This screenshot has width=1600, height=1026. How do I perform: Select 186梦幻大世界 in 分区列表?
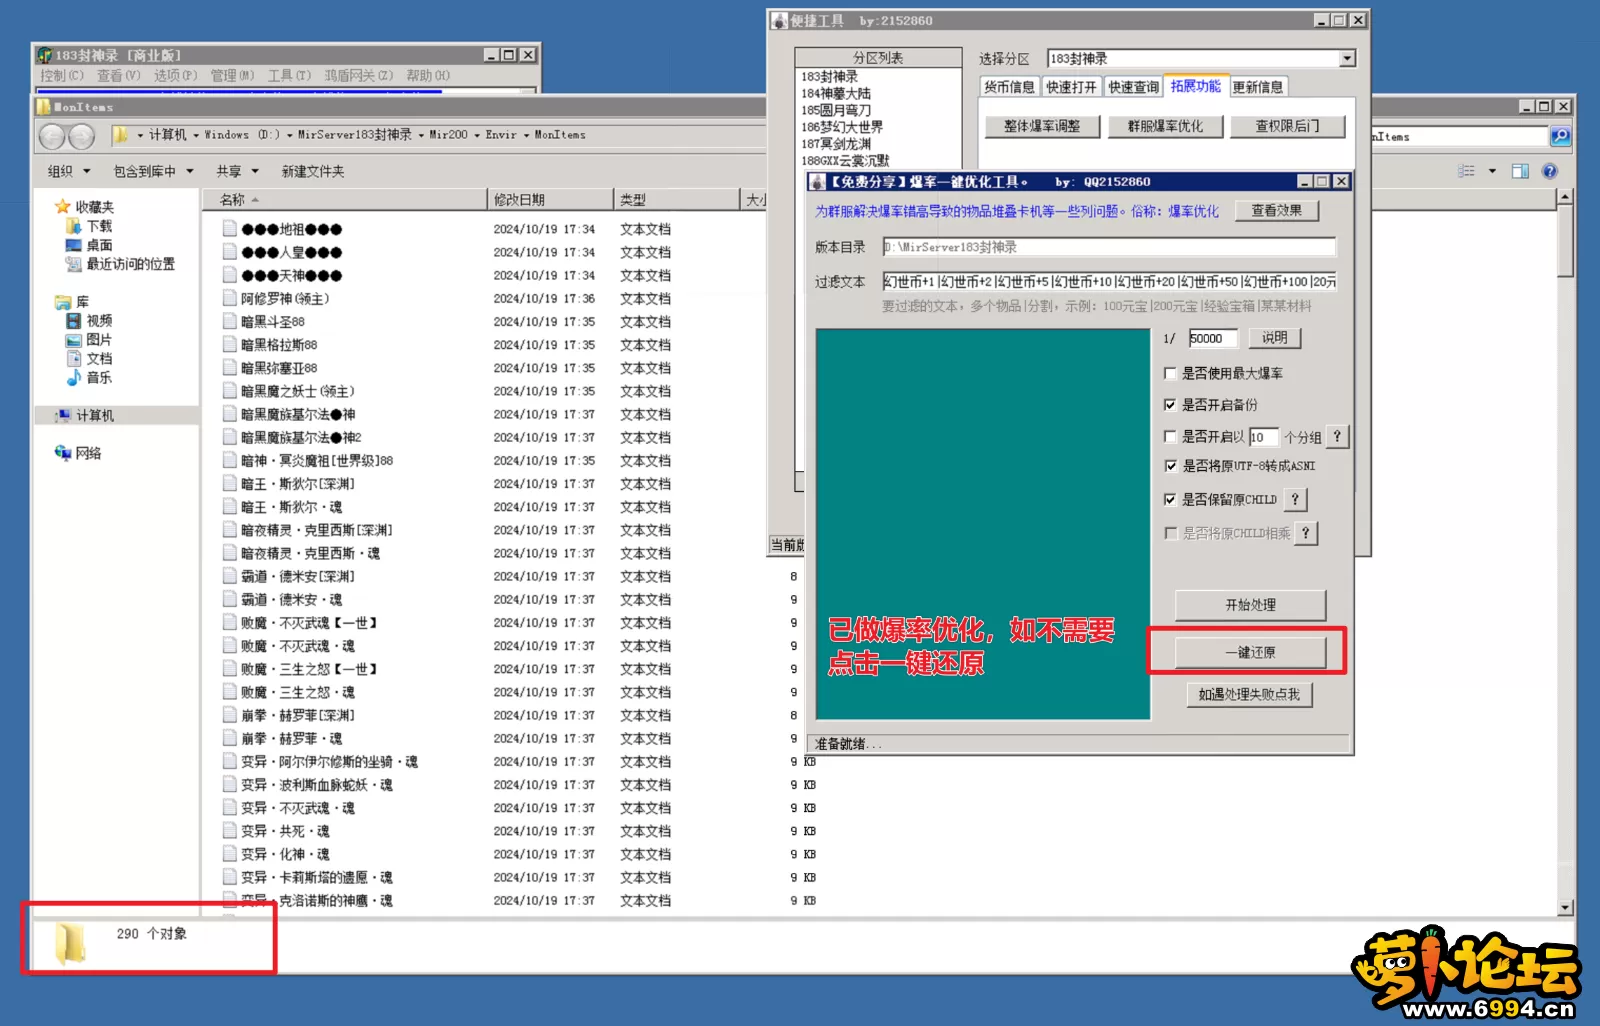click(x=842, y=127)
